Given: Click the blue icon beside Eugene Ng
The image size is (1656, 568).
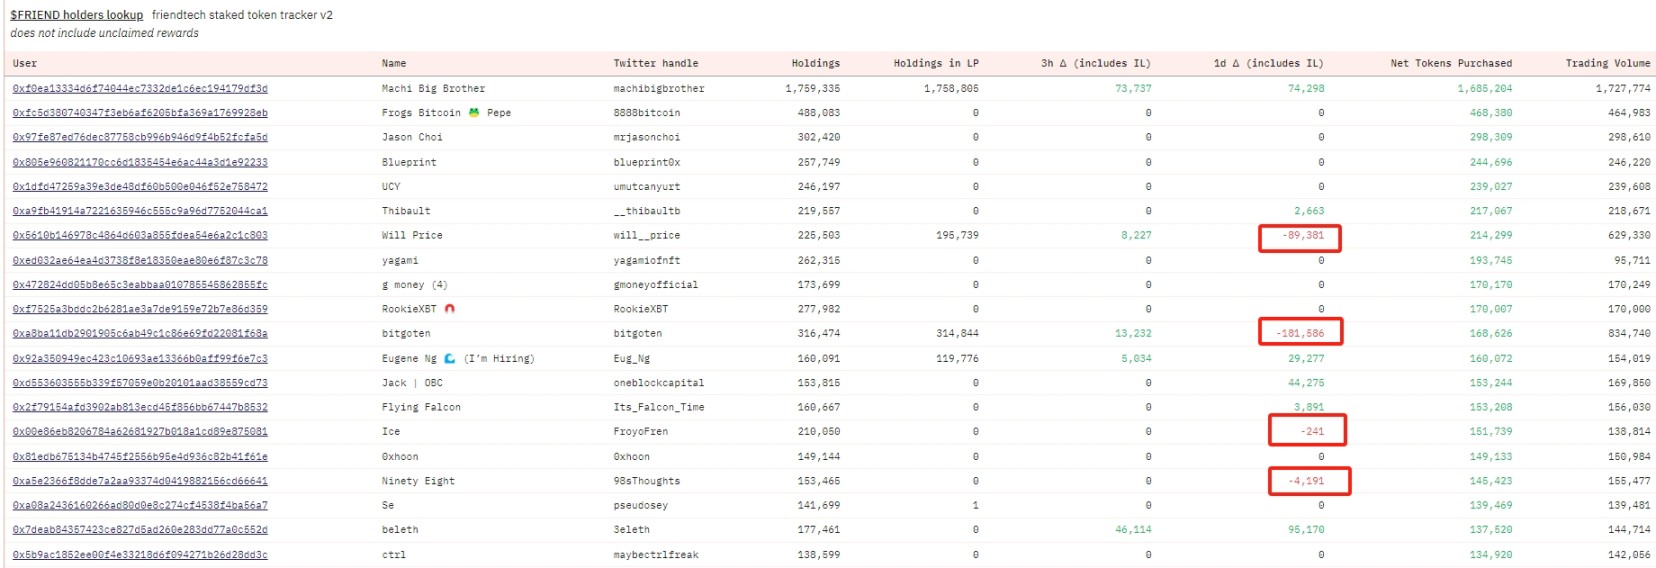Looking at the screenshot, I should coord(450,358).
